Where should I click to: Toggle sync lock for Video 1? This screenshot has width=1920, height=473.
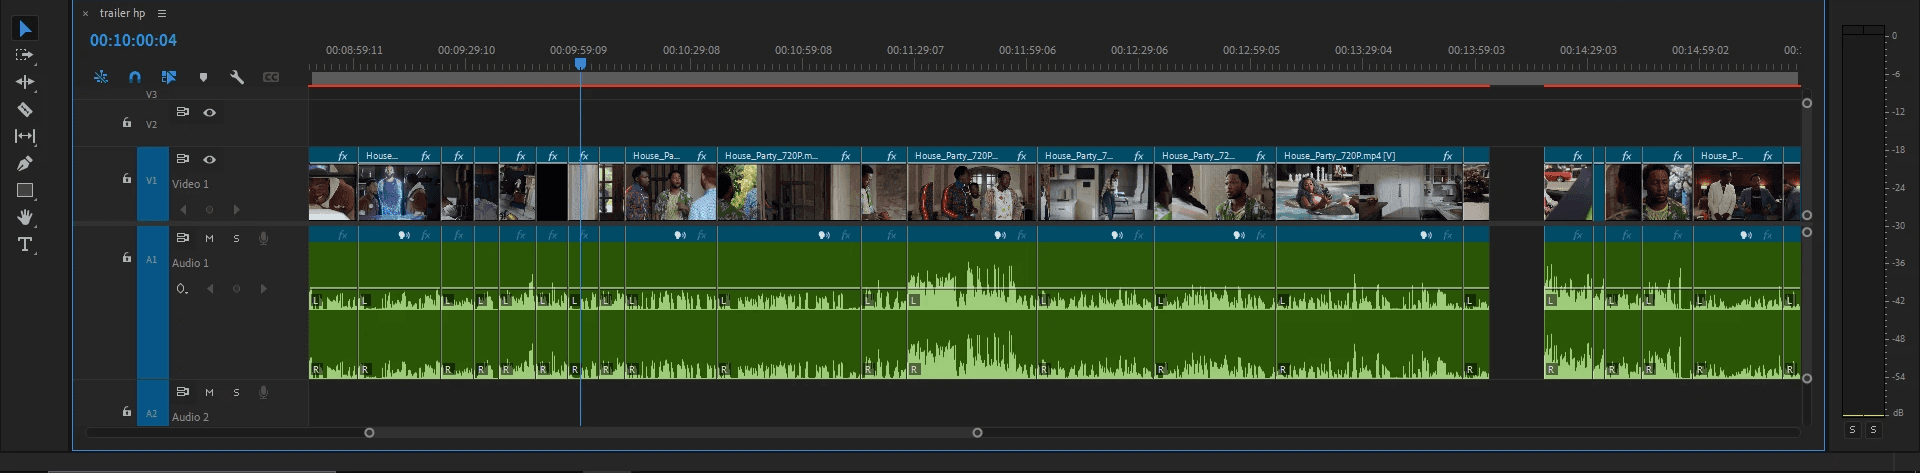pyautogui.click(x=183, y=159)
